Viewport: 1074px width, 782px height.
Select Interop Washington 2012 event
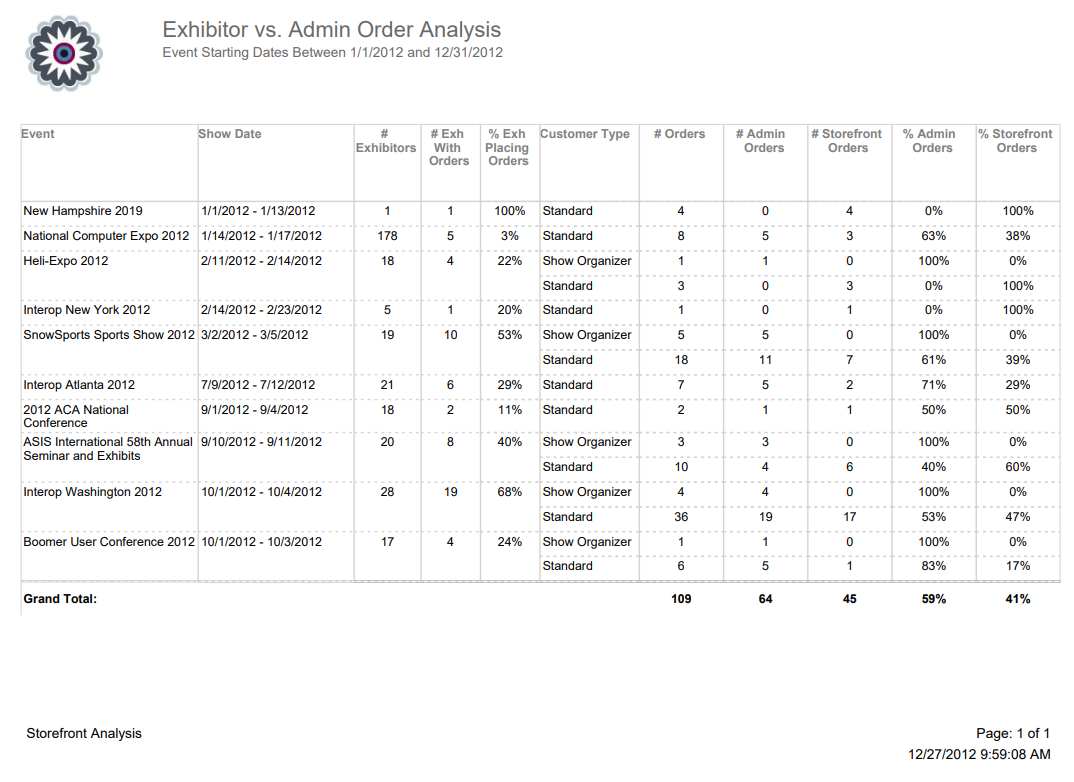pos(91,492)
